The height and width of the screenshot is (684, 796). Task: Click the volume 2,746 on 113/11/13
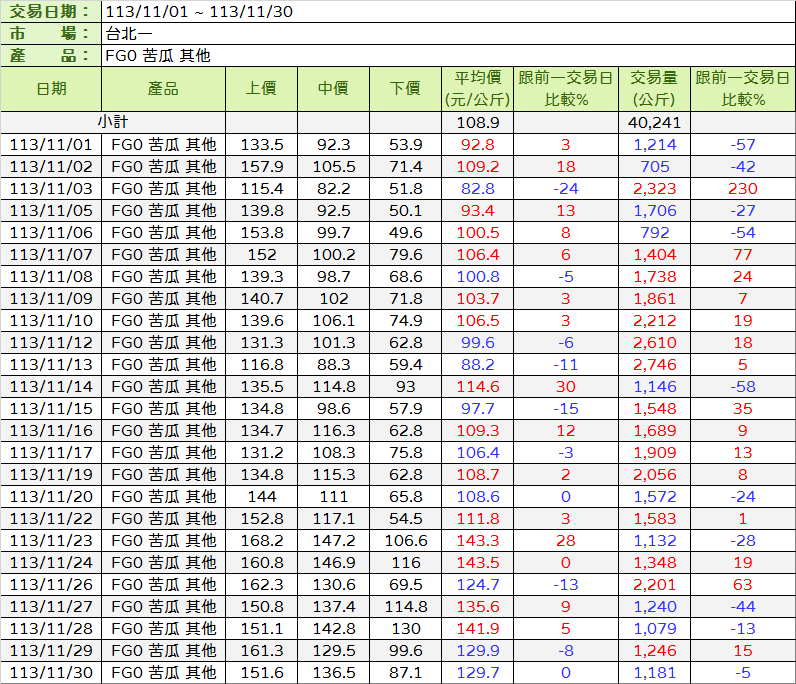coord(654,364)
